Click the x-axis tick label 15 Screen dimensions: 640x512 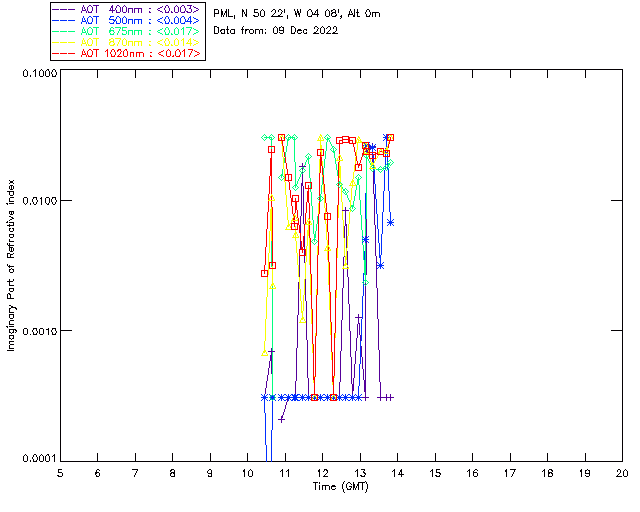click(x=435, y=473)
